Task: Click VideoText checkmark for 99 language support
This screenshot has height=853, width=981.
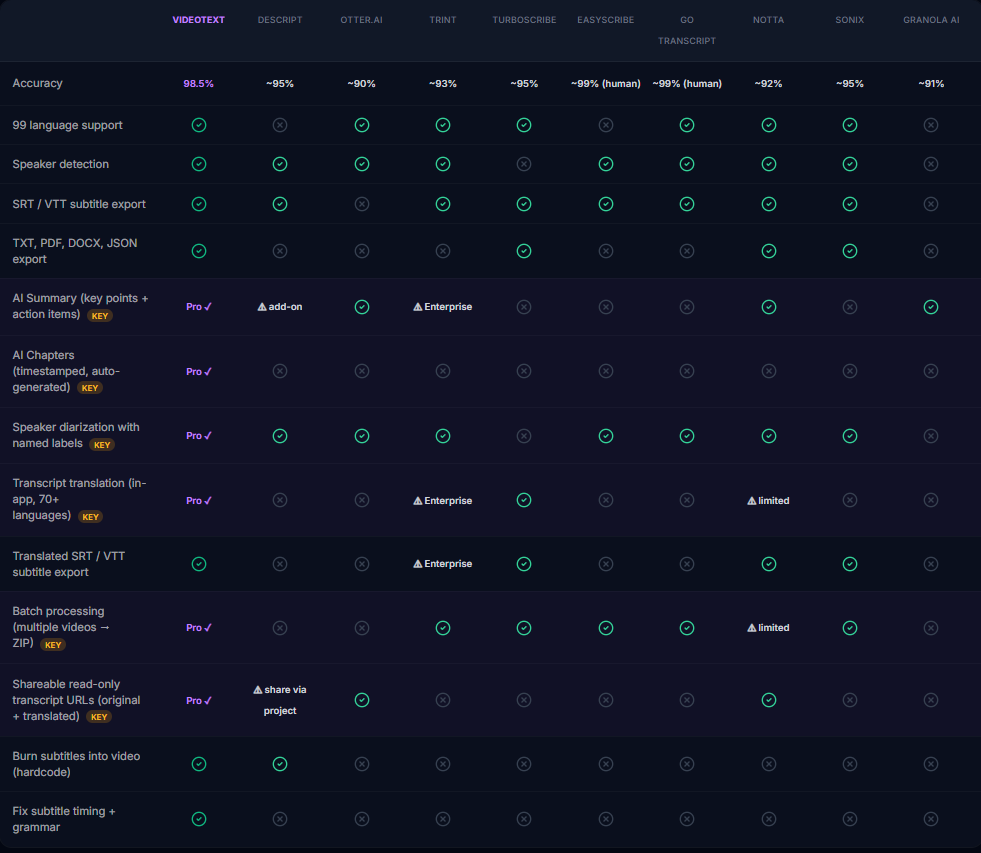Action: point(199,125)
